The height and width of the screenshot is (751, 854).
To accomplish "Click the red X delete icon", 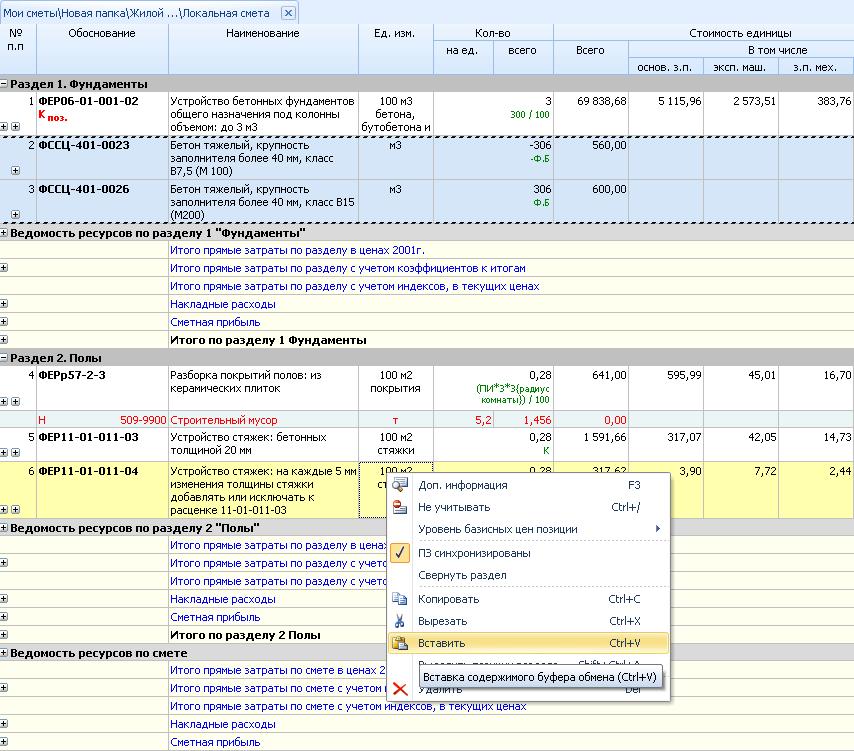I will [400, 689].
